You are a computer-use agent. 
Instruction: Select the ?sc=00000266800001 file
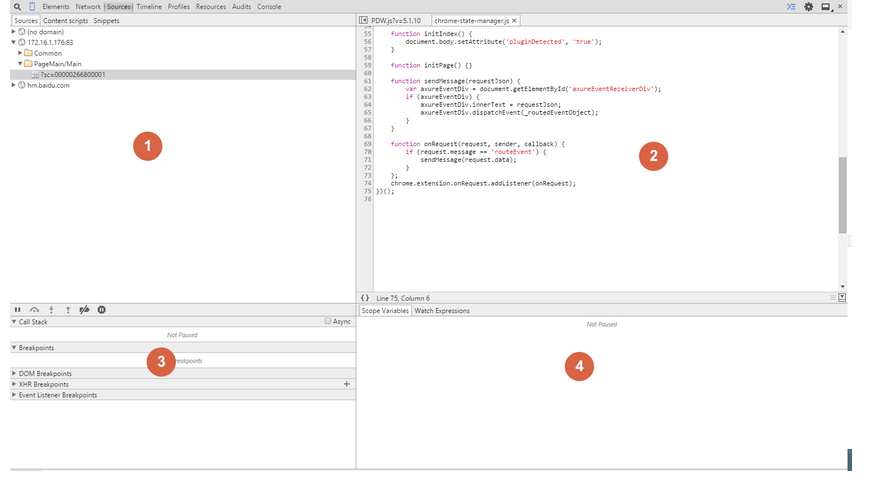pos(183,74)
